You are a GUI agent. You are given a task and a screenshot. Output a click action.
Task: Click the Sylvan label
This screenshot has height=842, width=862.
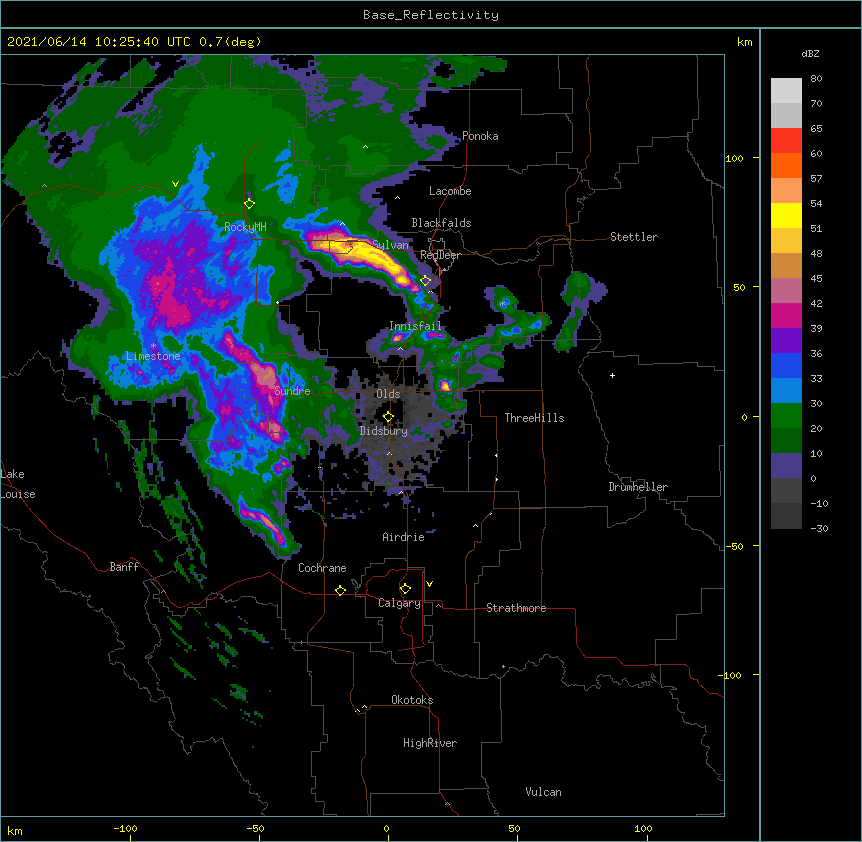[x=391, y=245]
